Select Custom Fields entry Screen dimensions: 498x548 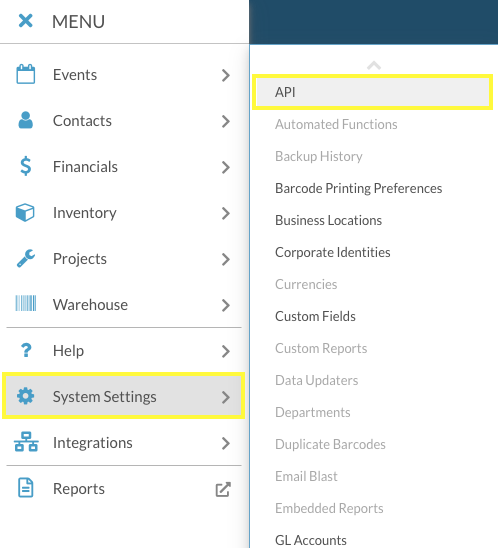click(315, 316)
